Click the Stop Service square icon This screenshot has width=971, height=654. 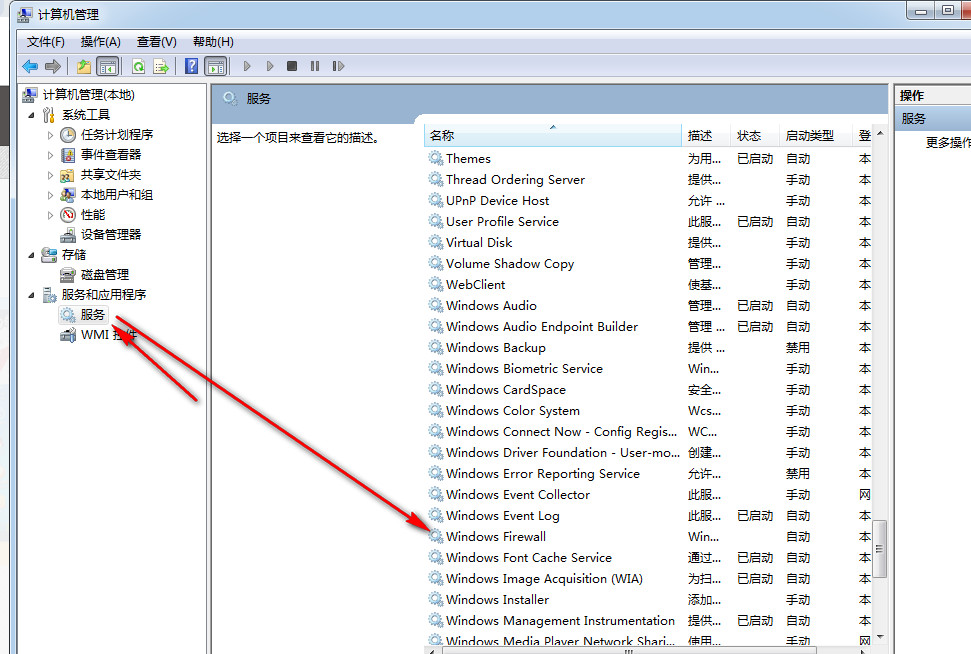(x=292, y=66)
